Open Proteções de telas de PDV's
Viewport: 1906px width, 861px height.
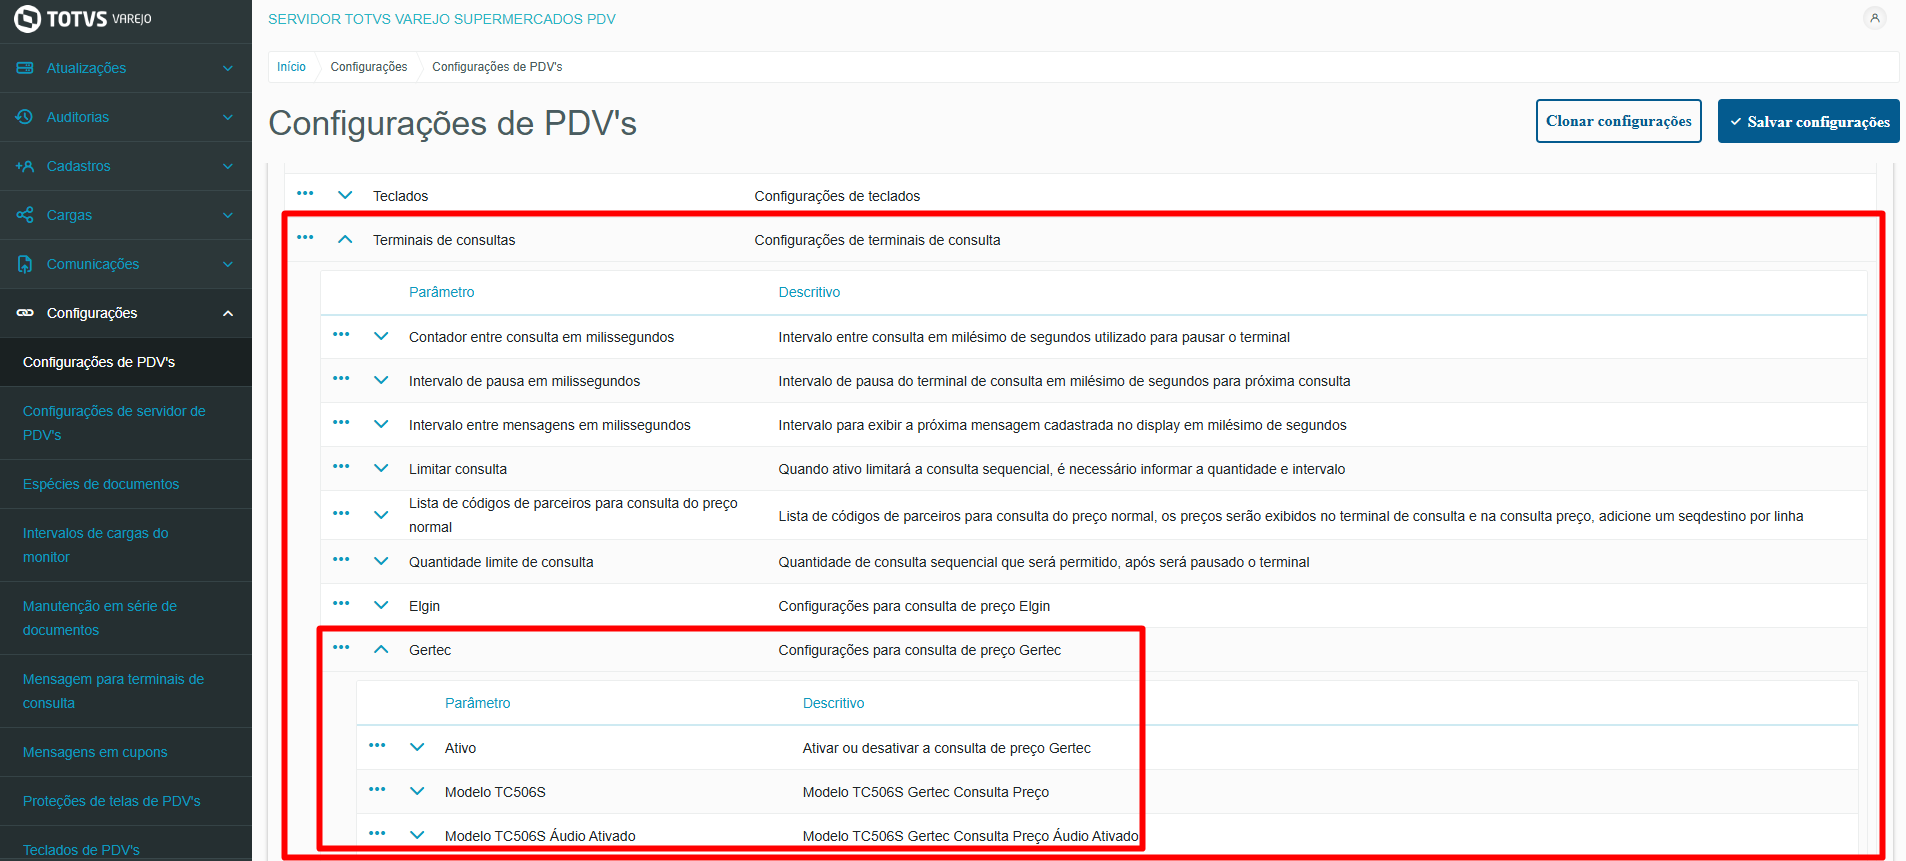click(x=126, y=801)
